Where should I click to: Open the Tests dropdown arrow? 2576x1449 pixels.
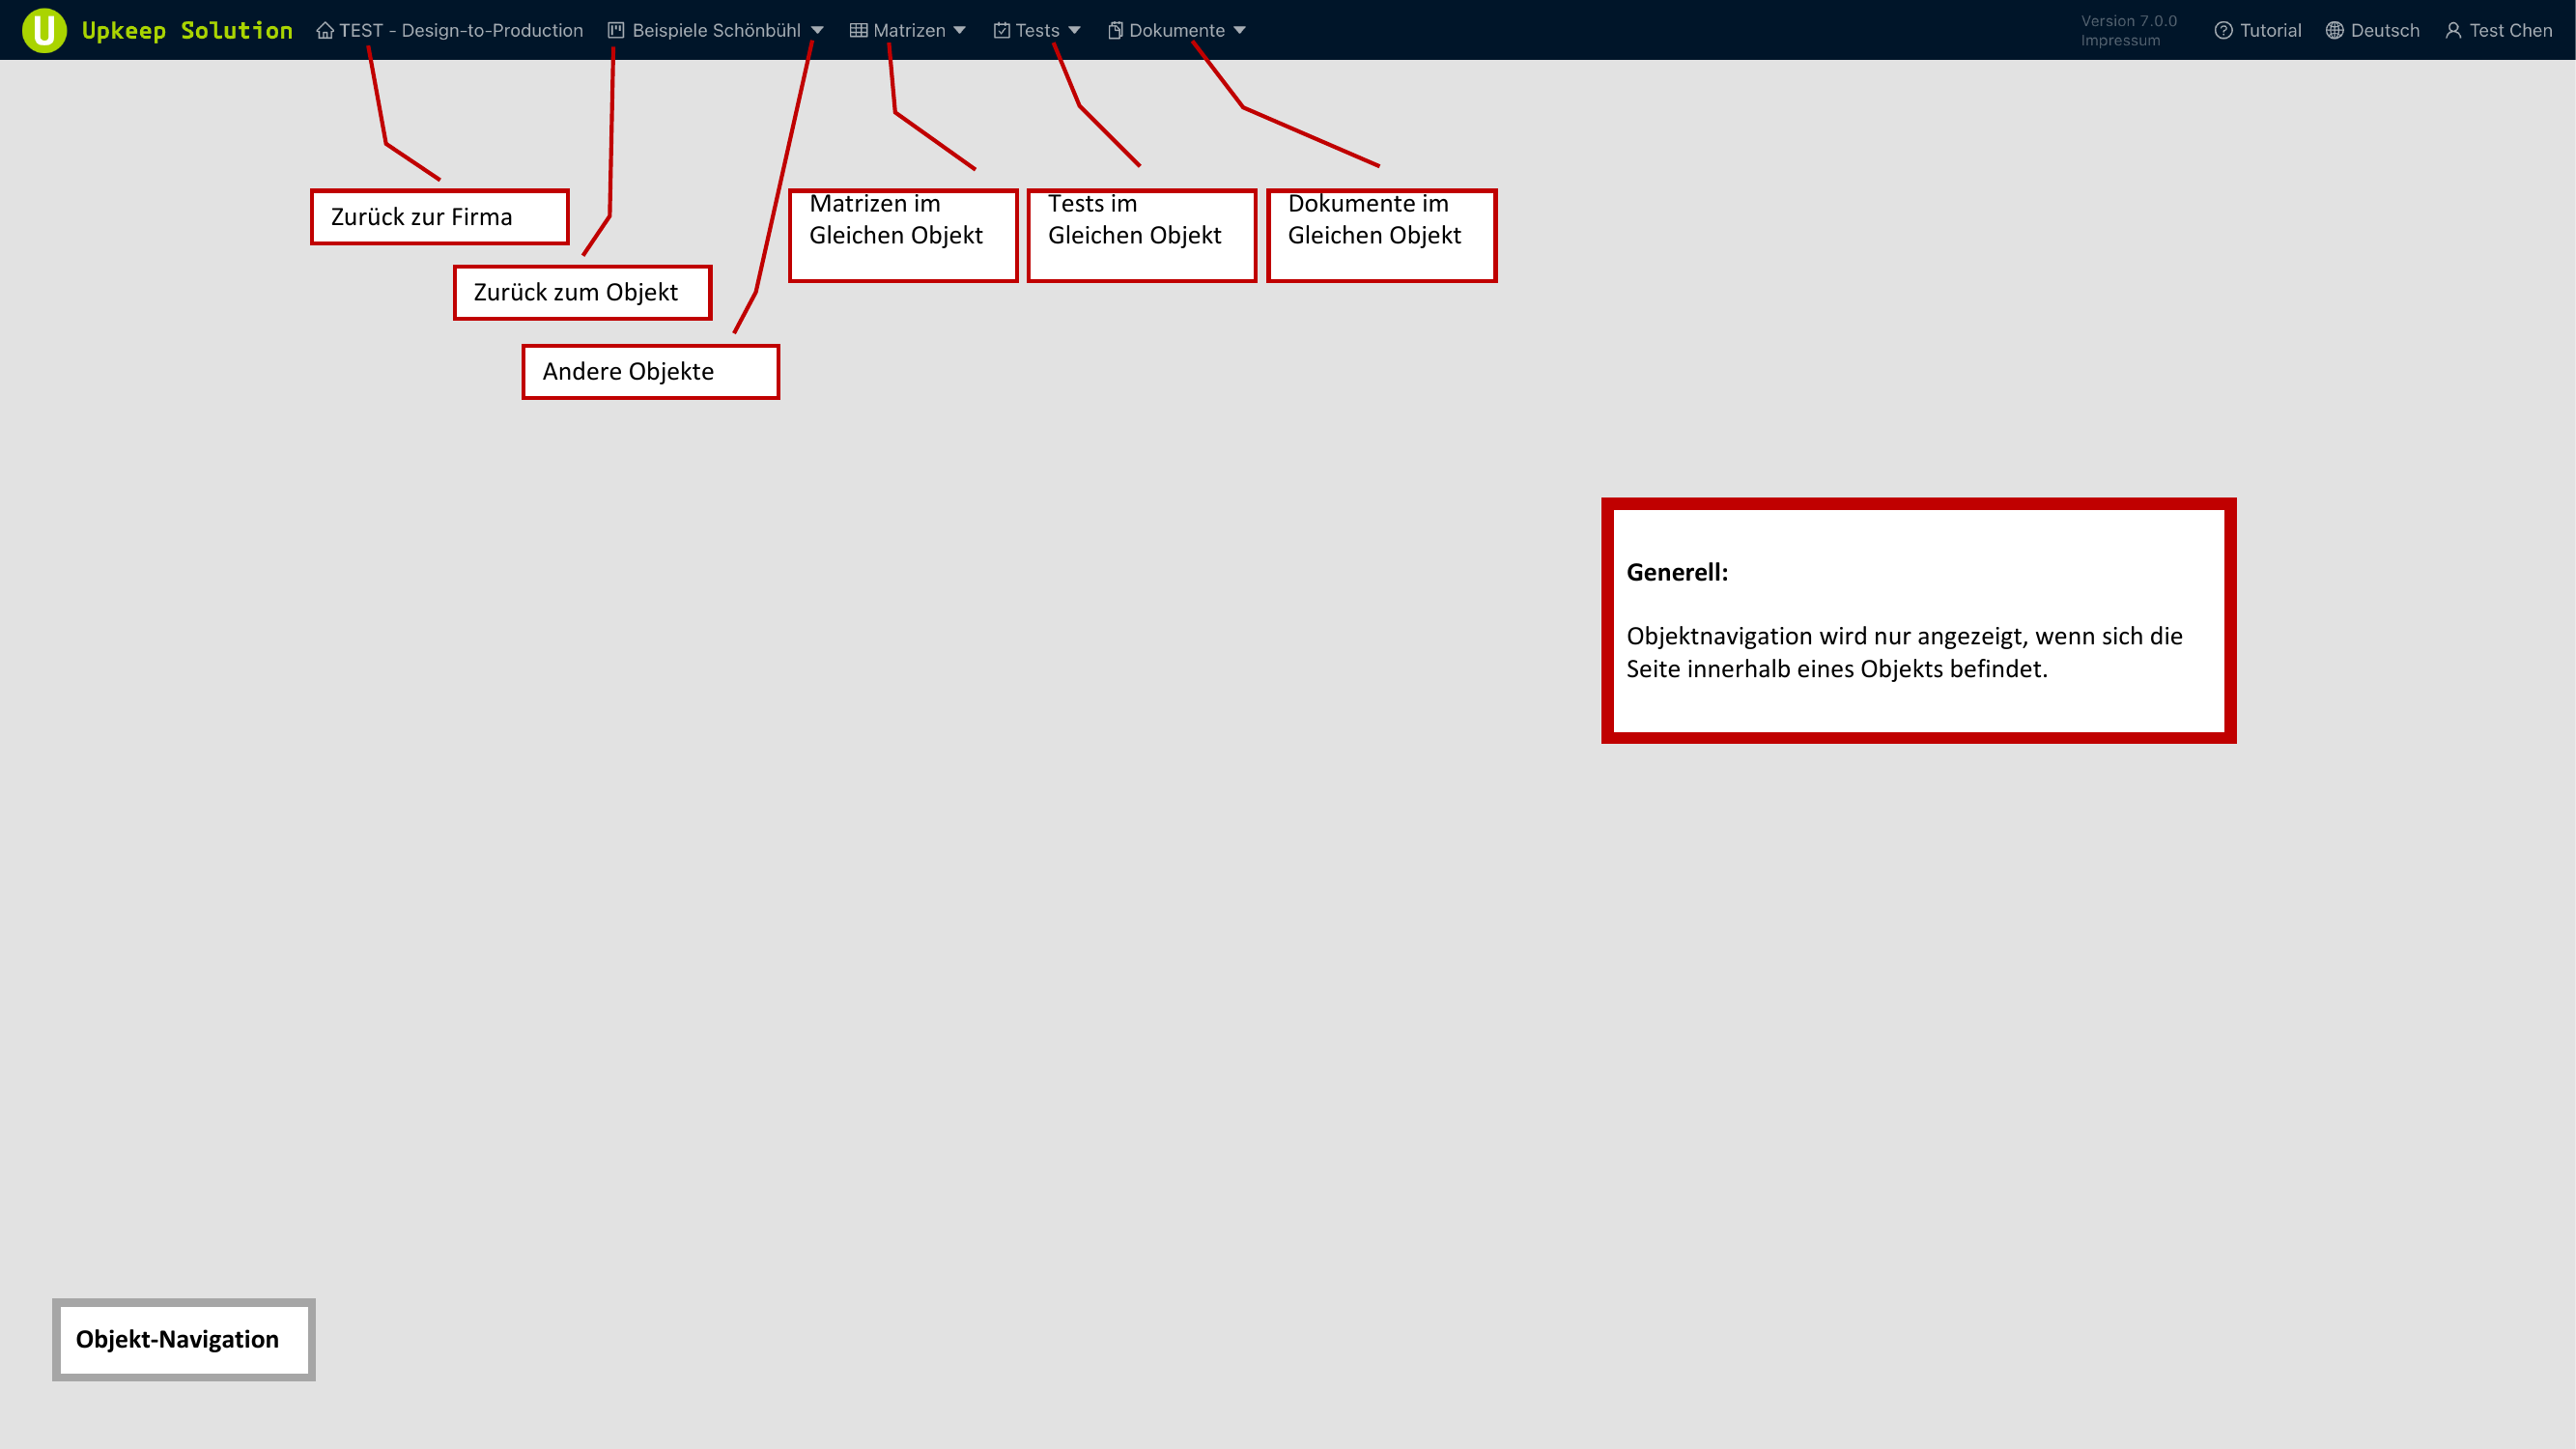click(1074, 31)
